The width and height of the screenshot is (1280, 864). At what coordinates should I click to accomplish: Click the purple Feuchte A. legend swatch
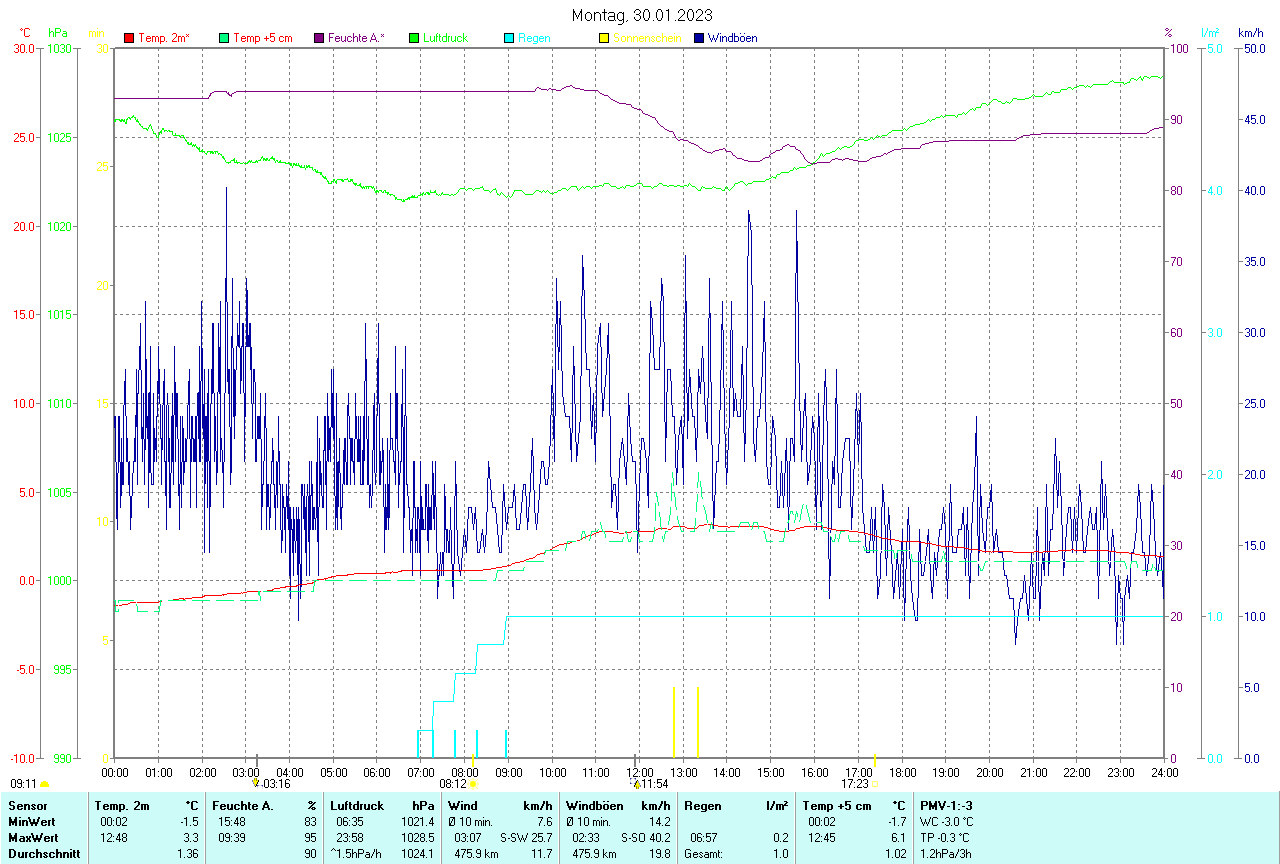point(319,38)
